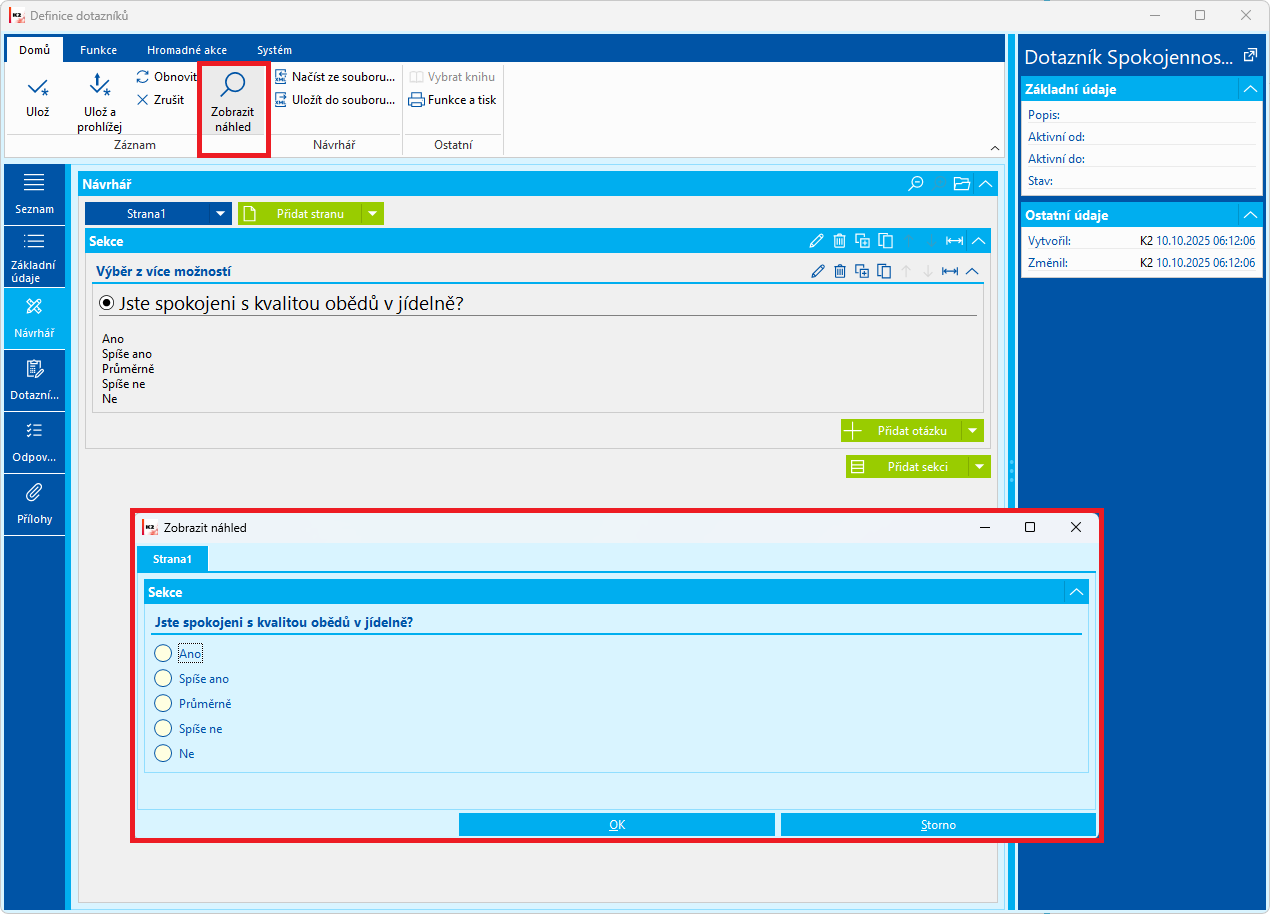
Task: Click Funkce a tisk printer icon
Action: [416, 100]
